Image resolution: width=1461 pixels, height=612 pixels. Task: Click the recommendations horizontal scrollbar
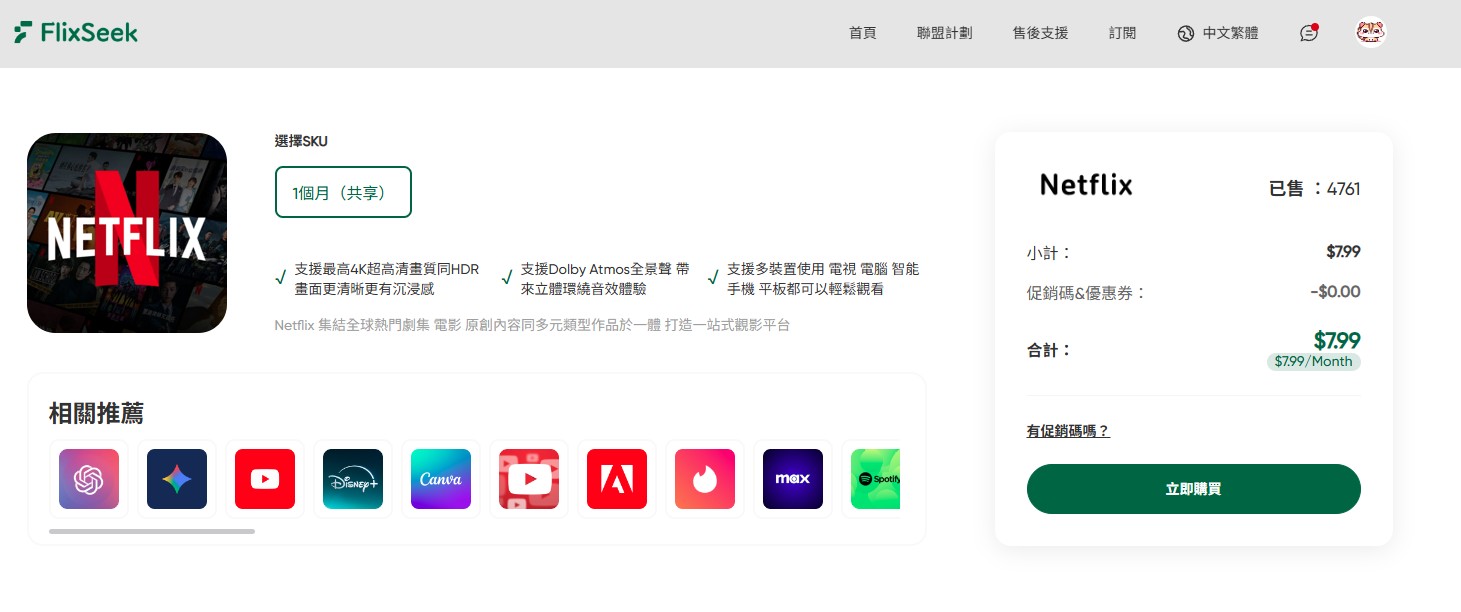click(x=152, y=531)
